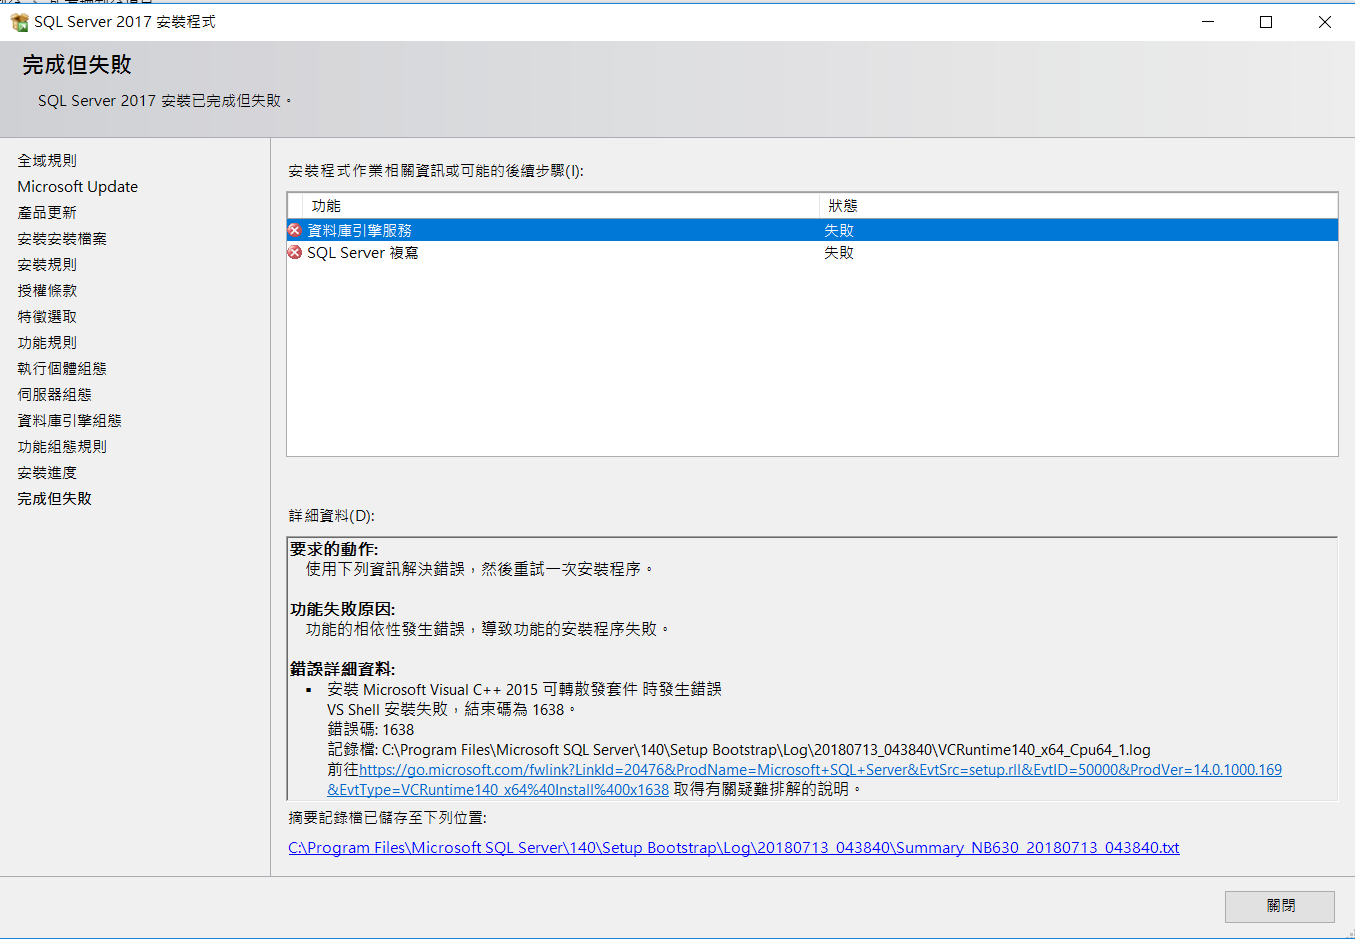Select the 執行個體組態 step in sidebar
This screenshot has width=1355, height=939.
(x=62, y=368)
